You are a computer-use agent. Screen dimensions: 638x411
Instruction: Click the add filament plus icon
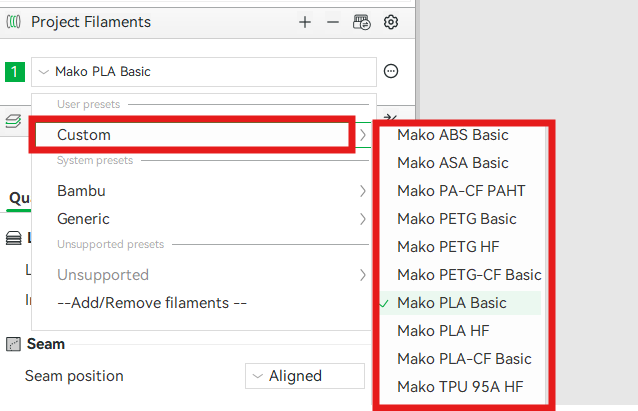305,22
